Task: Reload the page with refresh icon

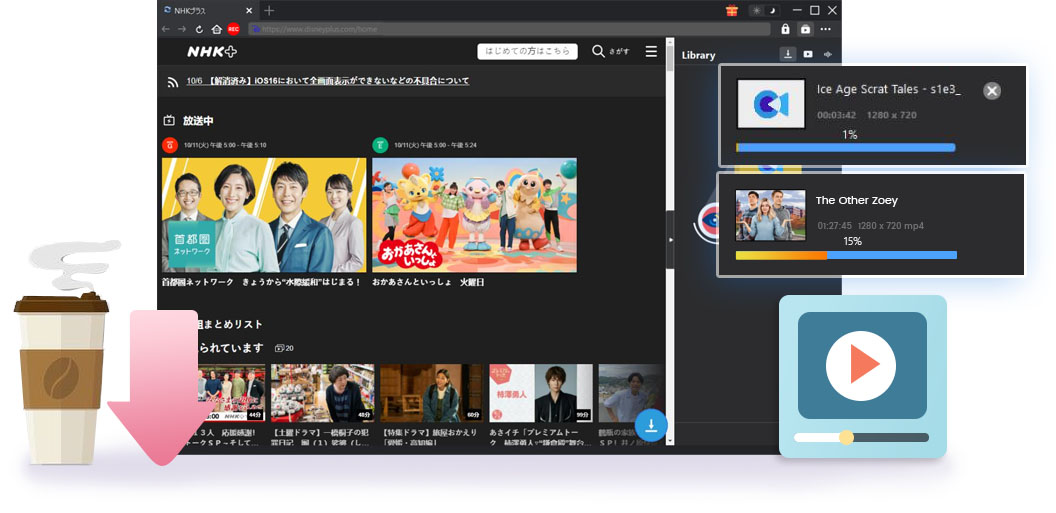Action: pyautogui.click(x=199, y=29)
